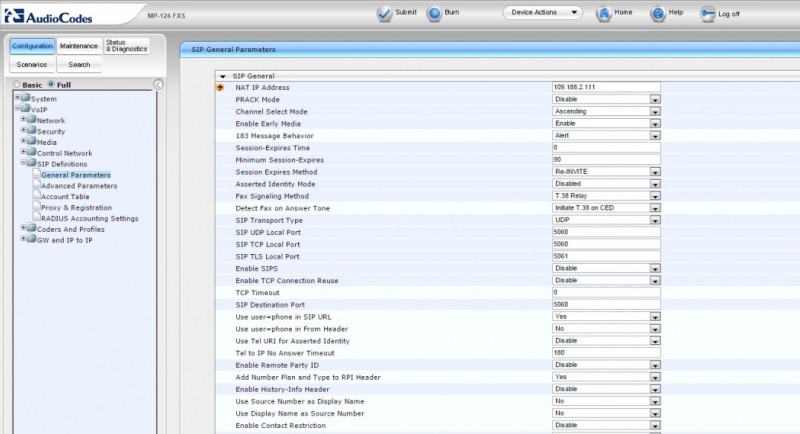The height and width of the screenshot is (434, 800).
Task: Click the VoIP folder icon
Action: click(x=26, y=108)
